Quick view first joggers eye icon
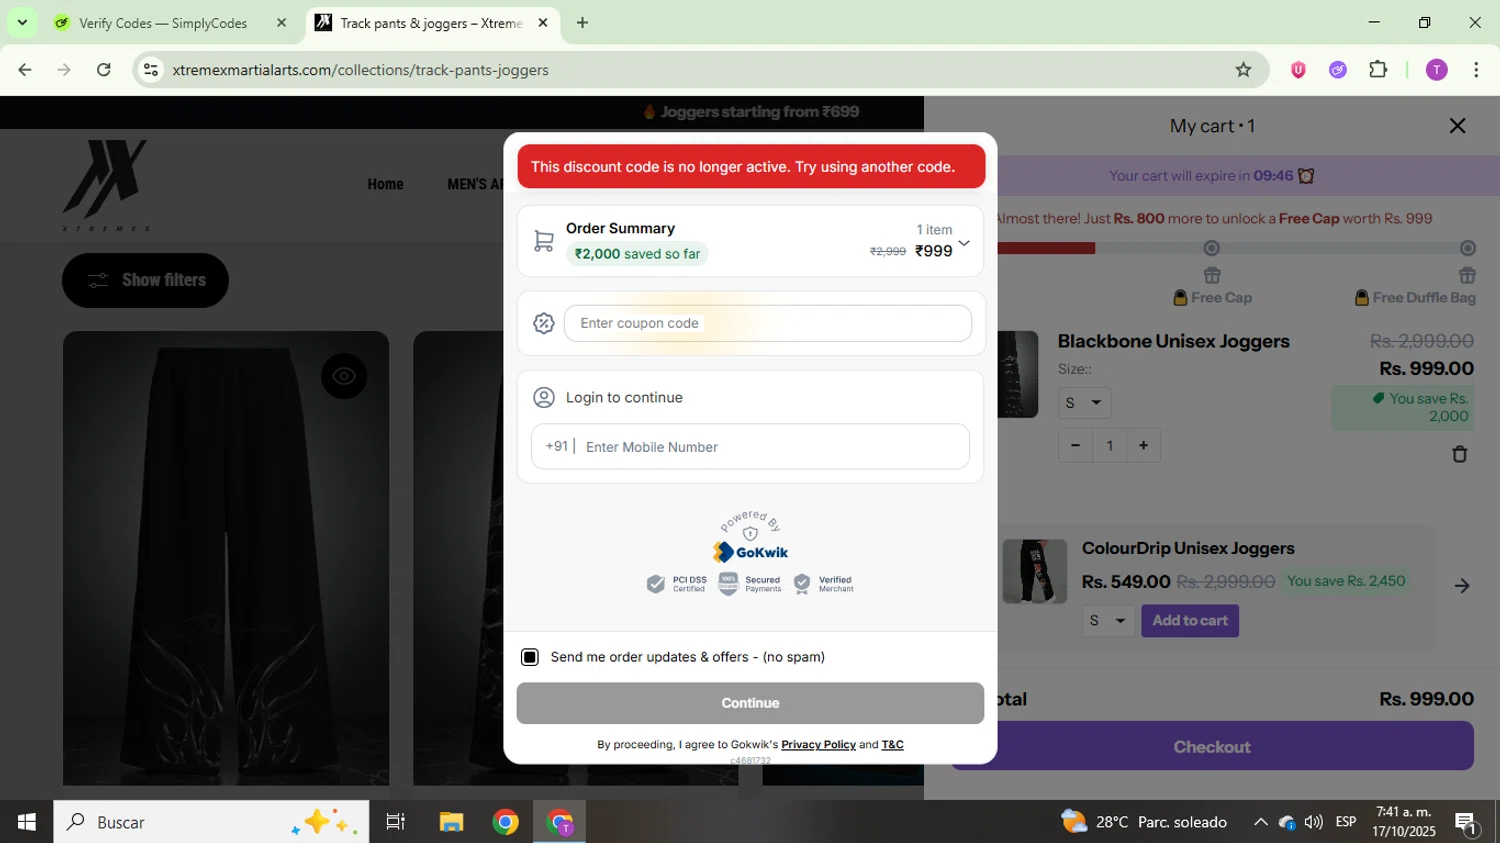Screen dimensions: 1500x843 [344, 376]
